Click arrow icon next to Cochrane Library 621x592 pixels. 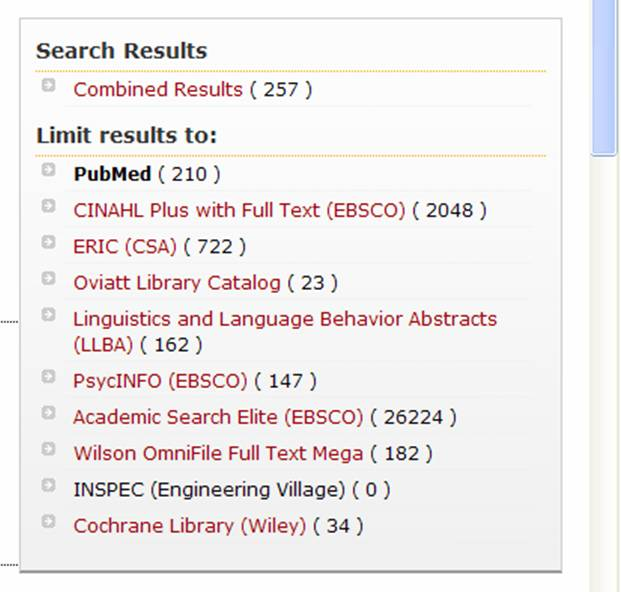[48, 522]
